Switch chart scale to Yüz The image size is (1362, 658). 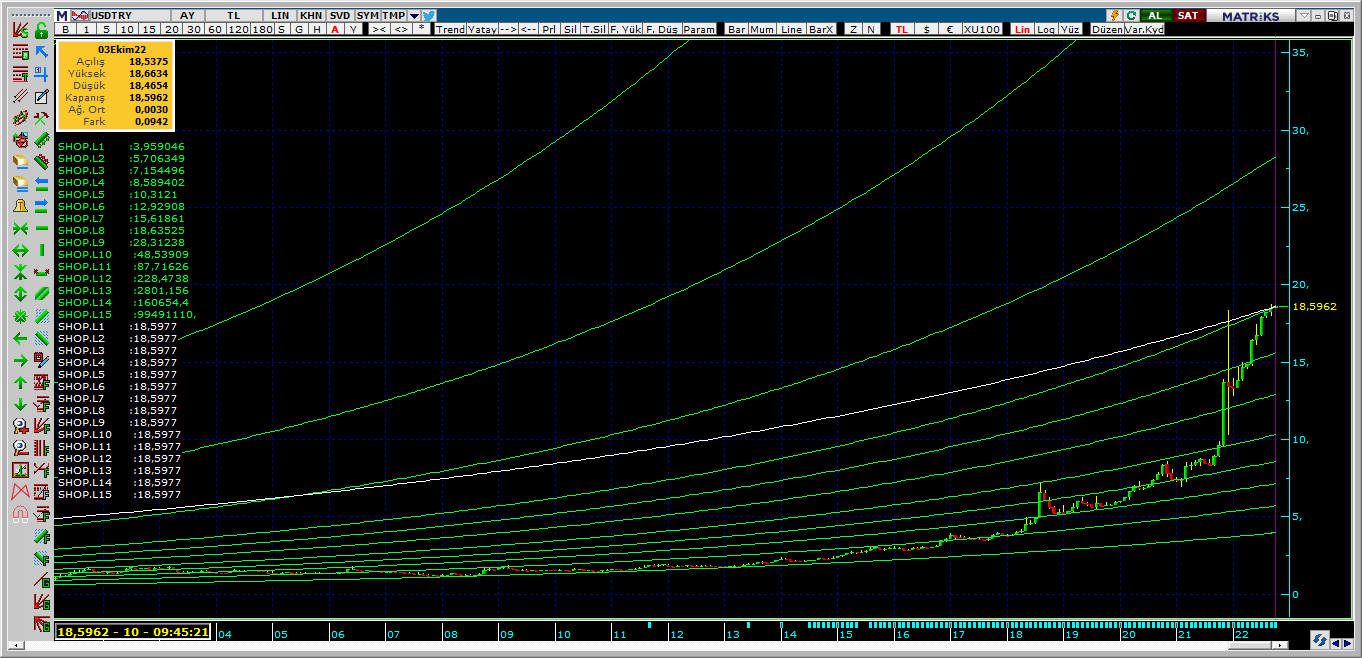(1069, 30)
